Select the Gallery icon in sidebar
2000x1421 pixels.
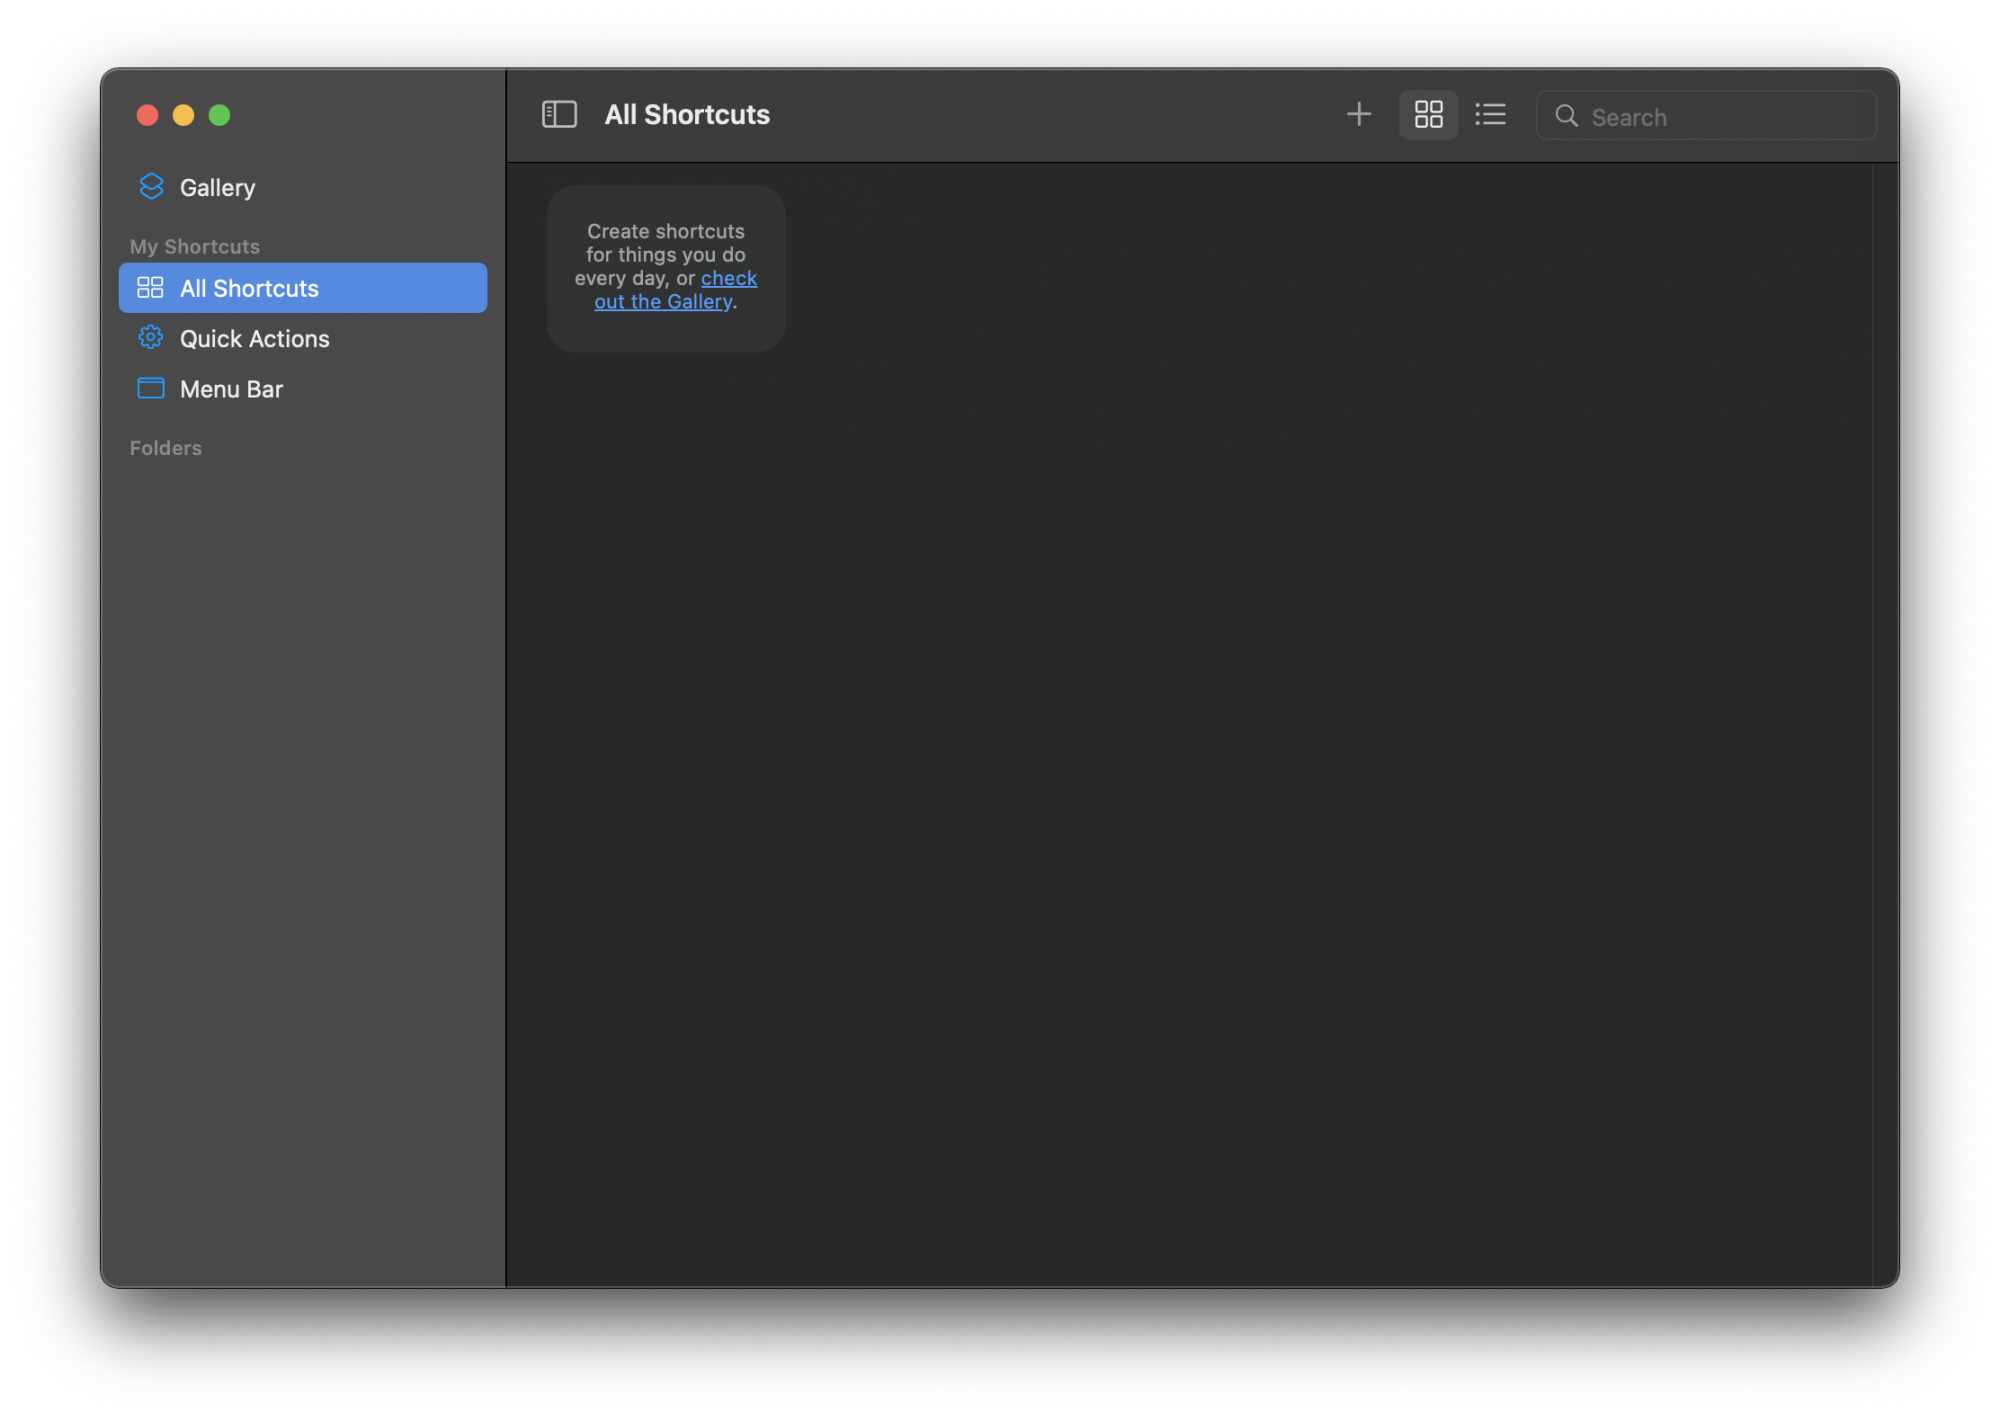[149, 186]
